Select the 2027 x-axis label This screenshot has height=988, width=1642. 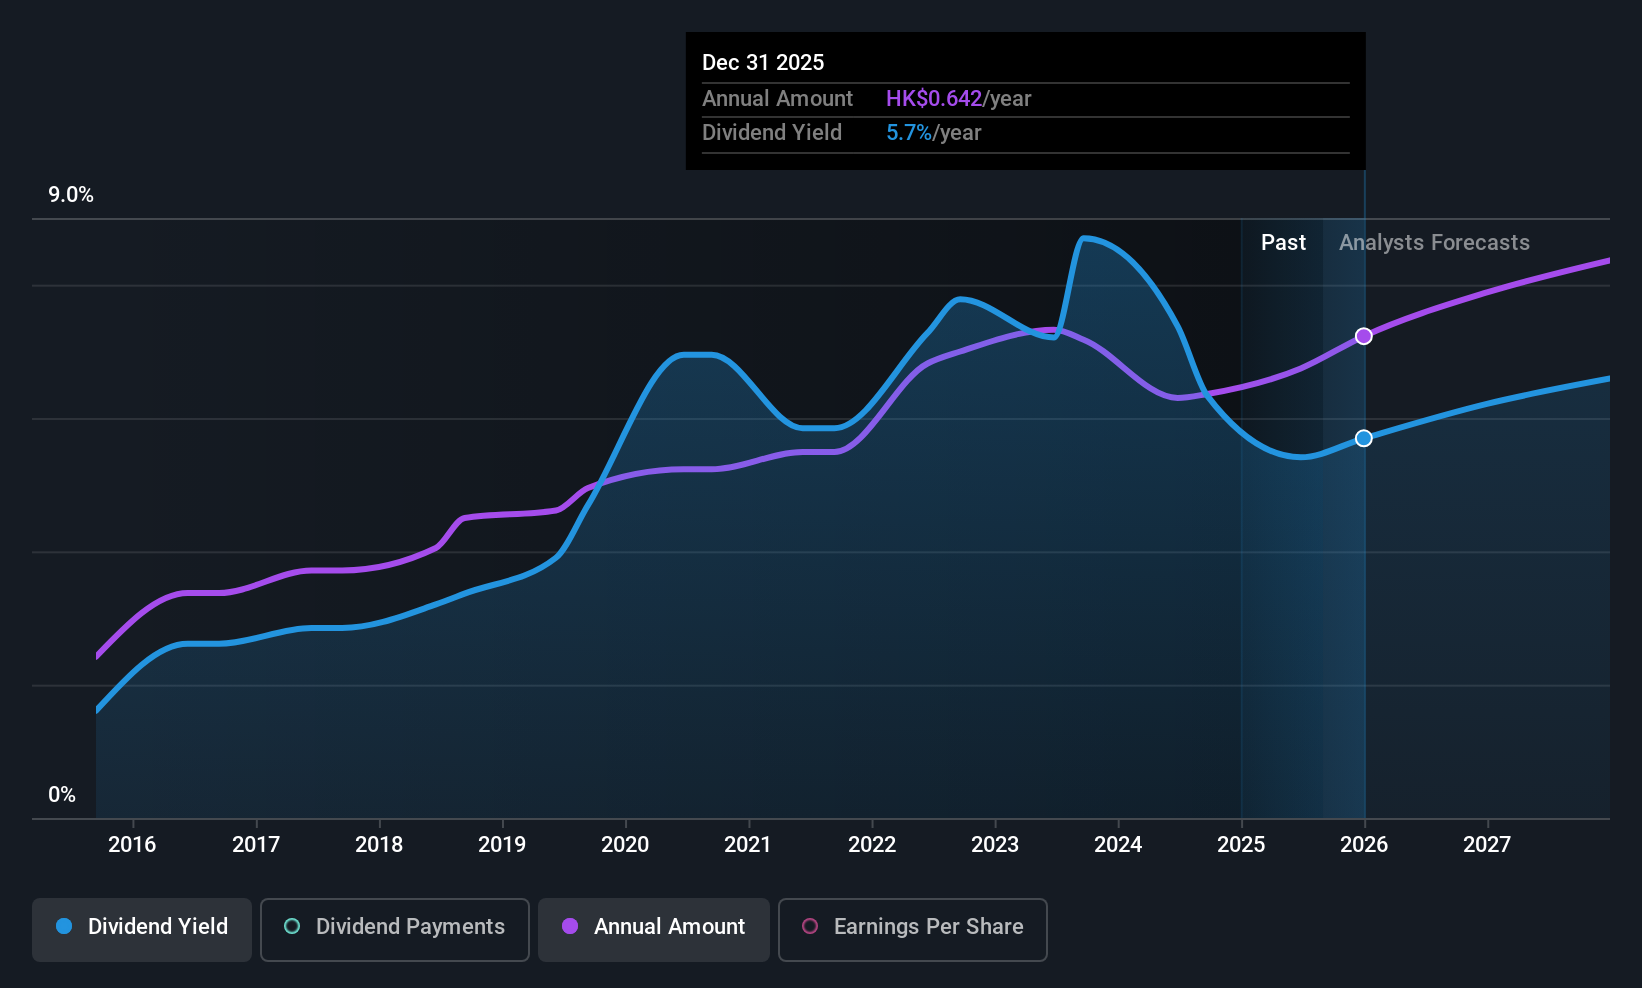click(x=1487, y=844)
